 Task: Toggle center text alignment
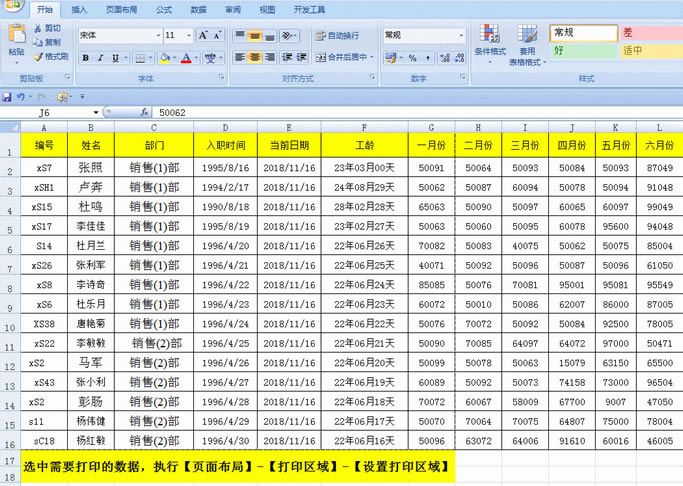[255, 57]
